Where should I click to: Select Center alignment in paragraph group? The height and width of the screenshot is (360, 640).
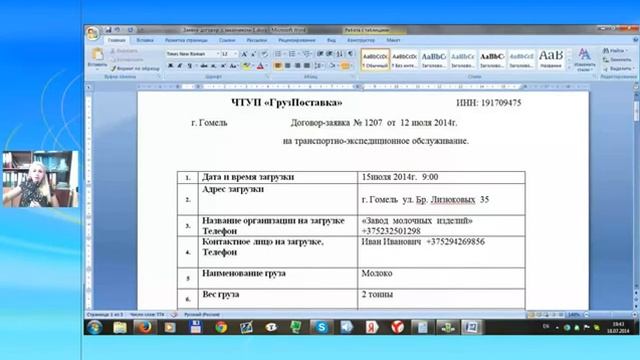(288, 66)
